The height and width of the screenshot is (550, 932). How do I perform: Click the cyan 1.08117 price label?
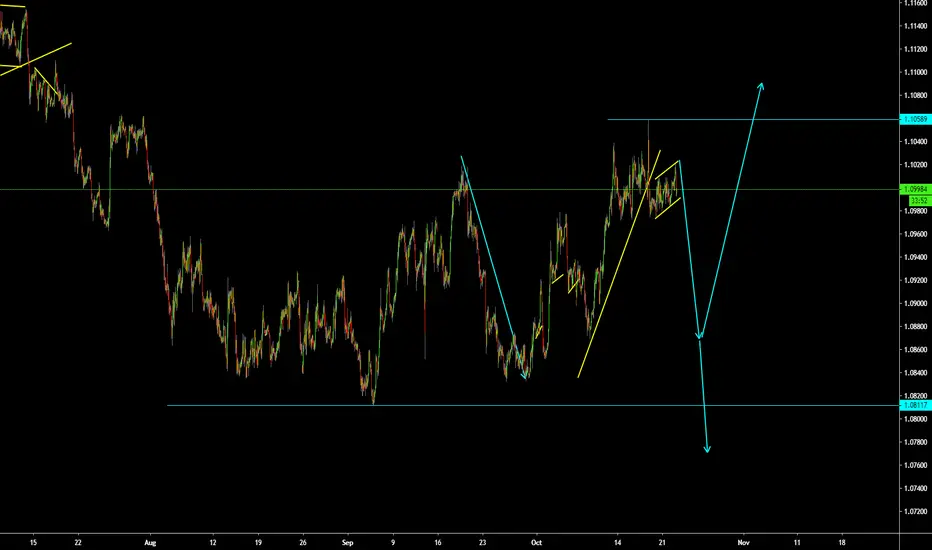915,406
